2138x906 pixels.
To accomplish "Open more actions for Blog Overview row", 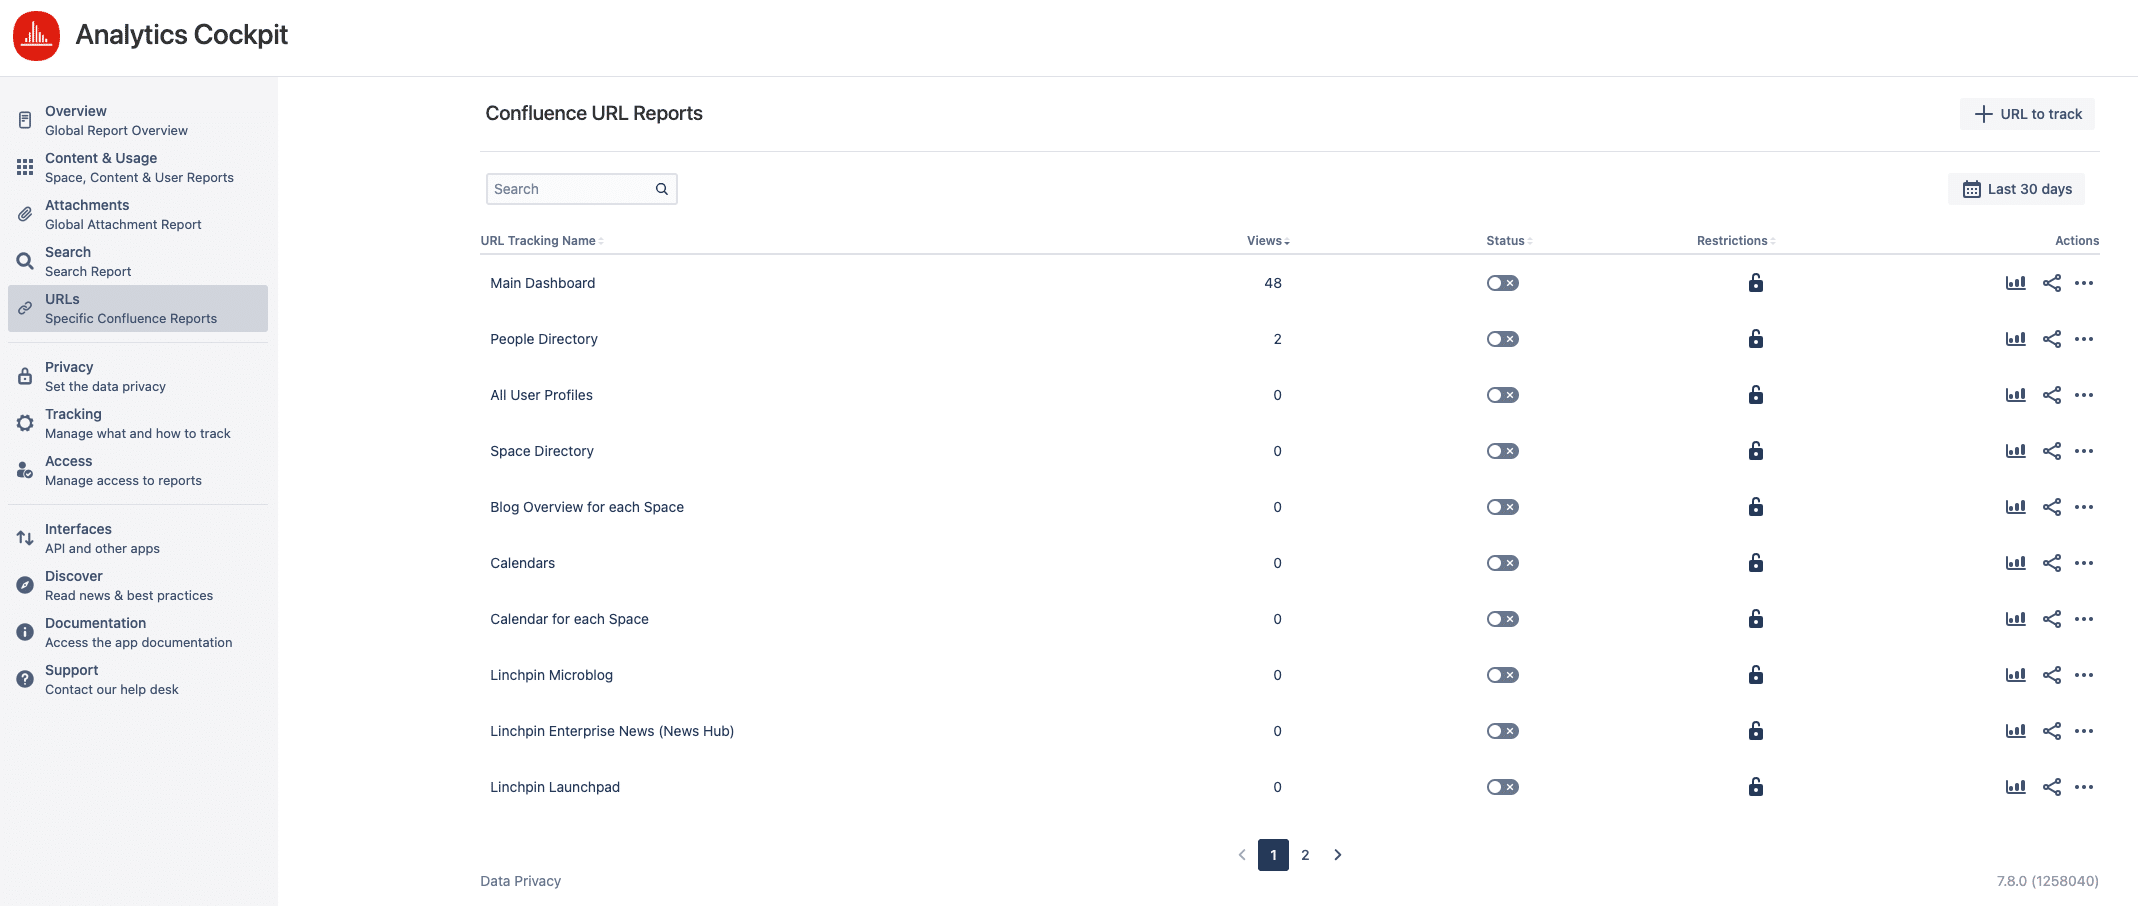I will click(x=2084, y=507).
